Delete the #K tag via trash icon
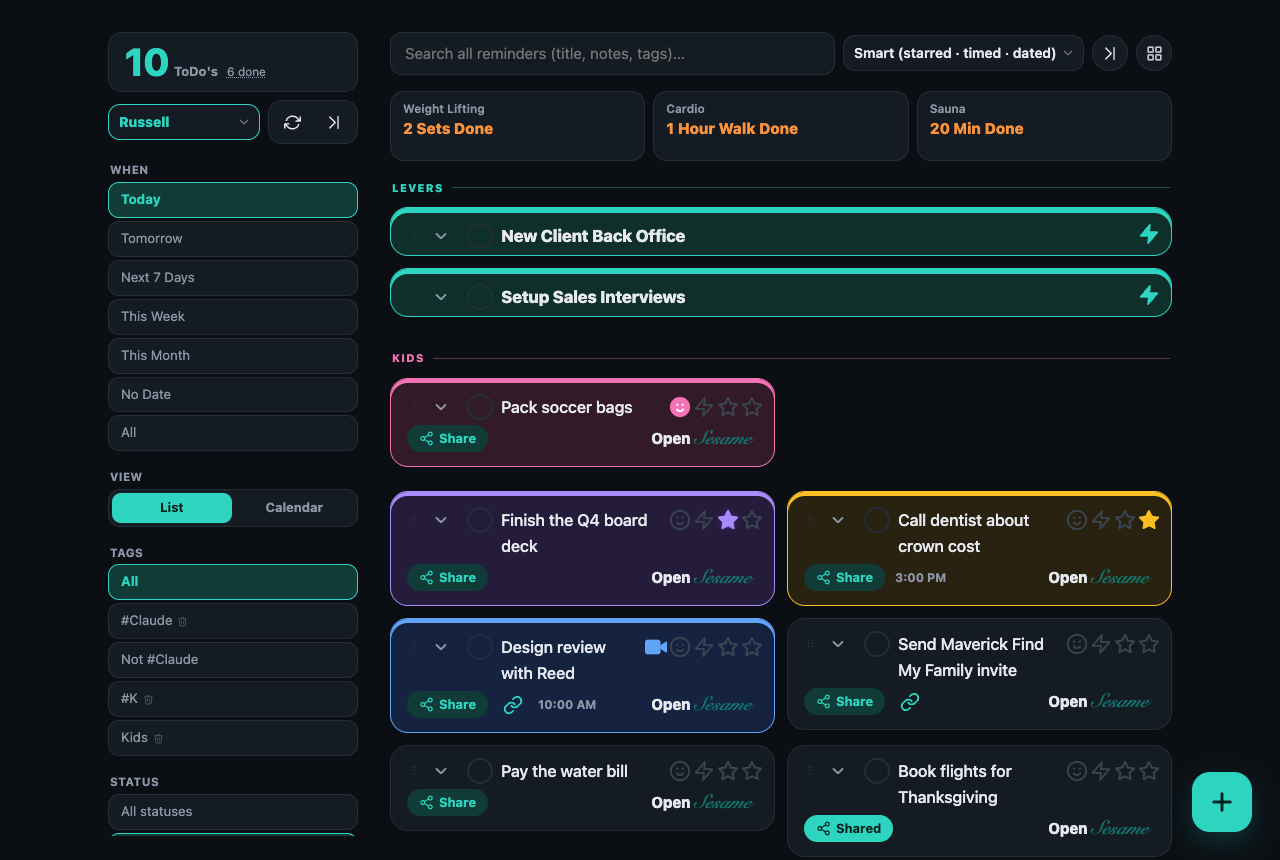 point(148,699)
